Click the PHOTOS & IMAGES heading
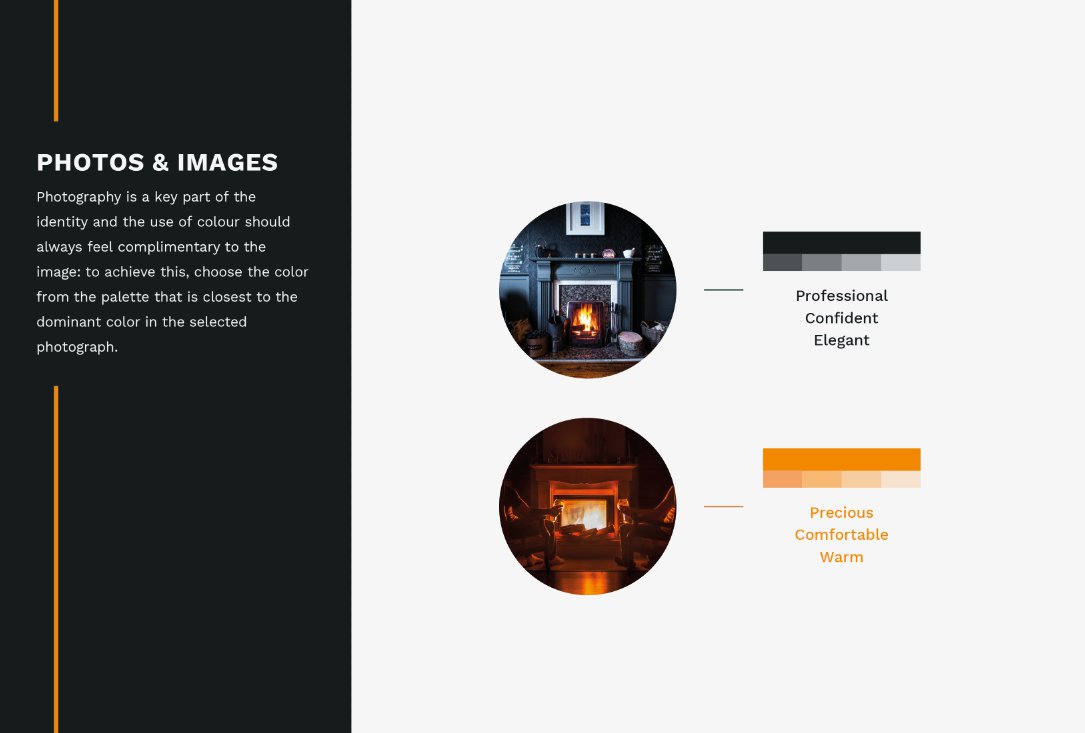Viewport: 1085px width, 733px height. point(157,163)
